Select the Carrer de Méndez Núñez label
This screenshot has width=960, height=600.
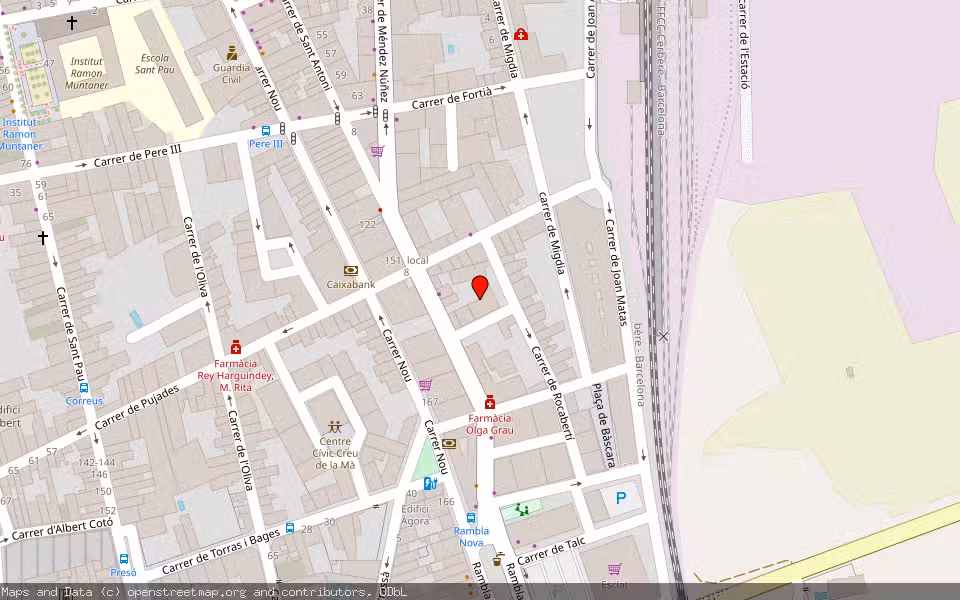pos(382,51)
